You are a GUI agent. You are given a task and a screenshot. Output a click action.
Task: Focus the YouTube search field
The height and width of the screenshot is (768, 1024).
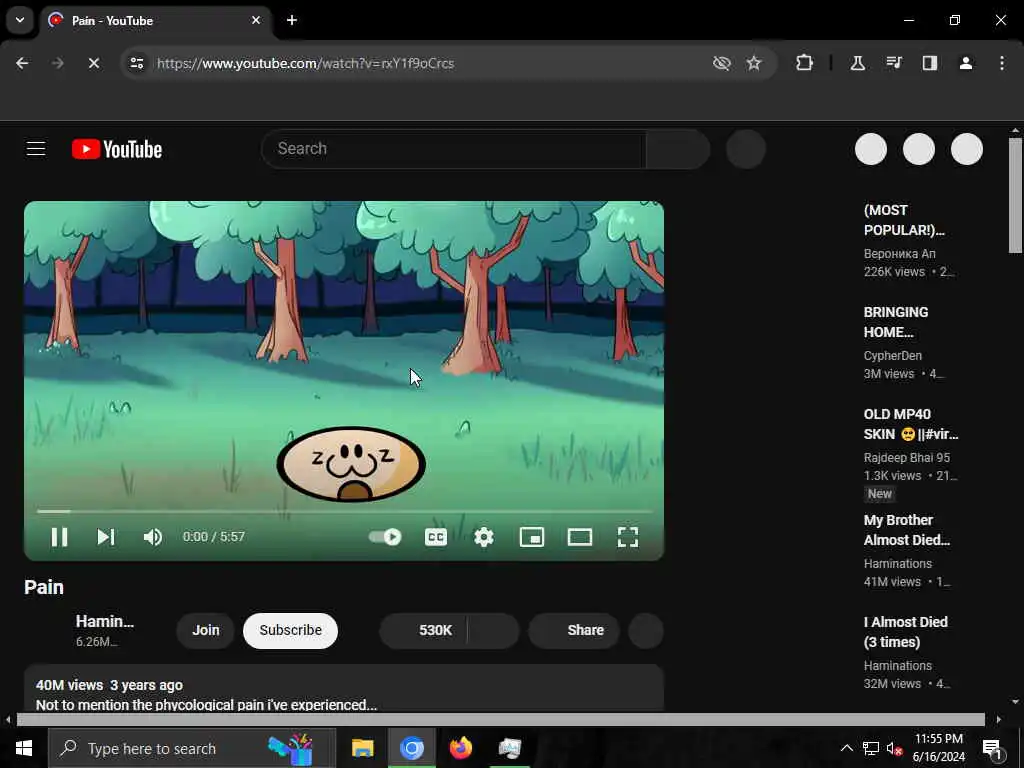pos(453,149)
